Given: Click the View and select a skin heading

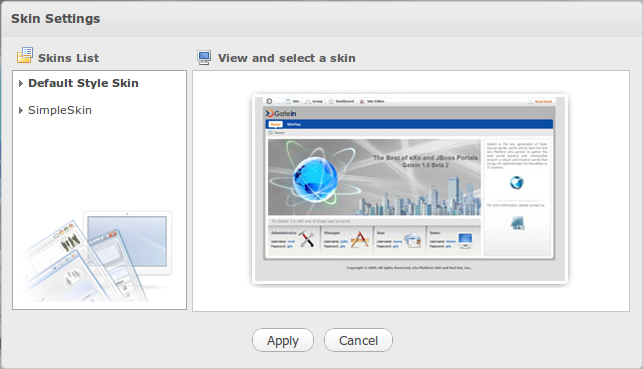Looking at the screenshot, I should (x=287, y=58).
